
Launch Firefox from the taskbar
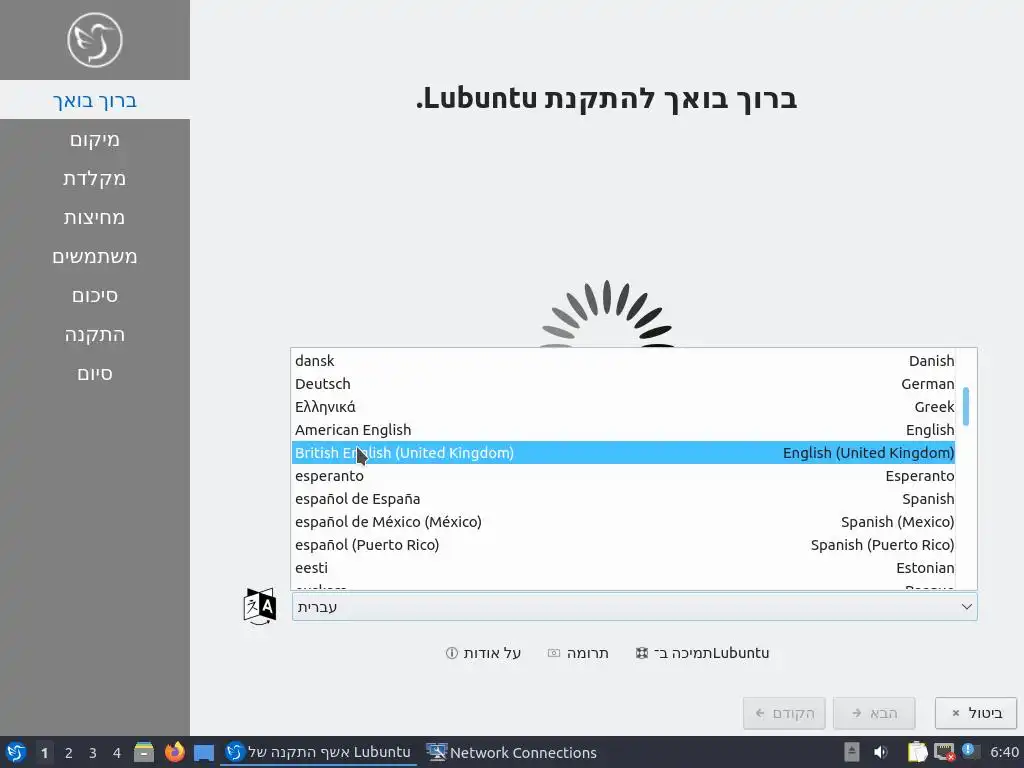174,752
